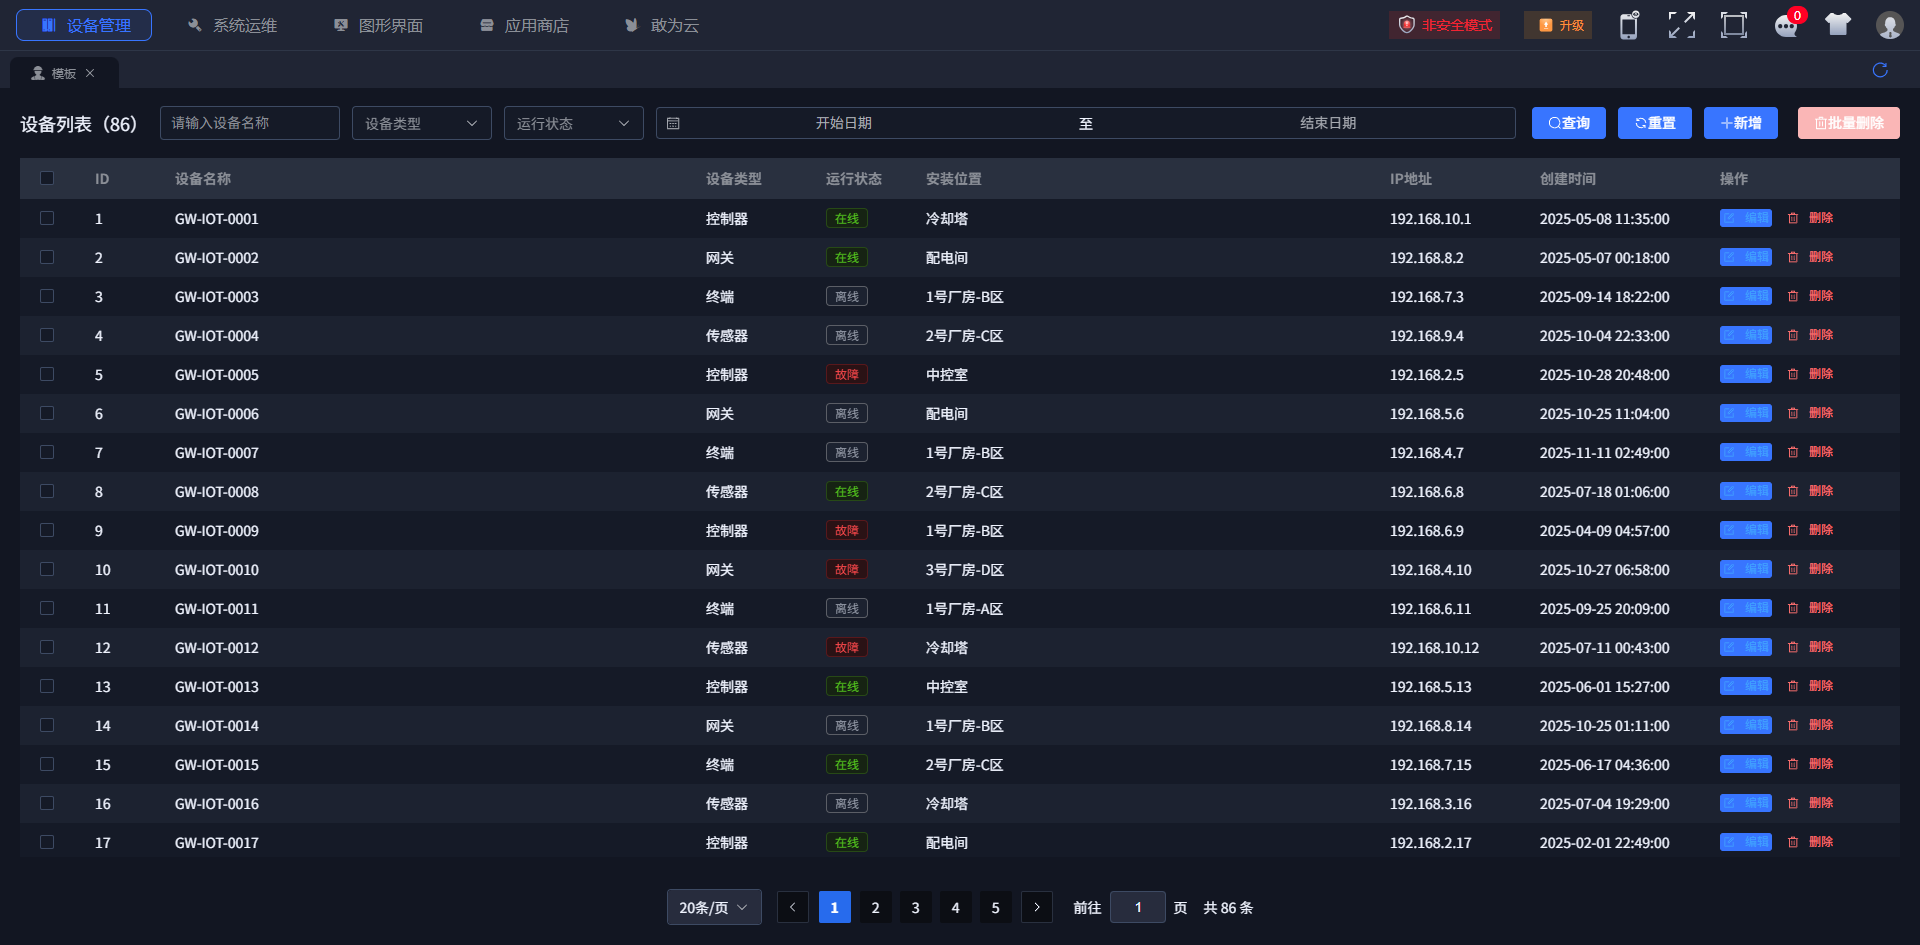Open the mobile device icon in header
This screenshot has height=945, width=1920.
coord(1629,25)
